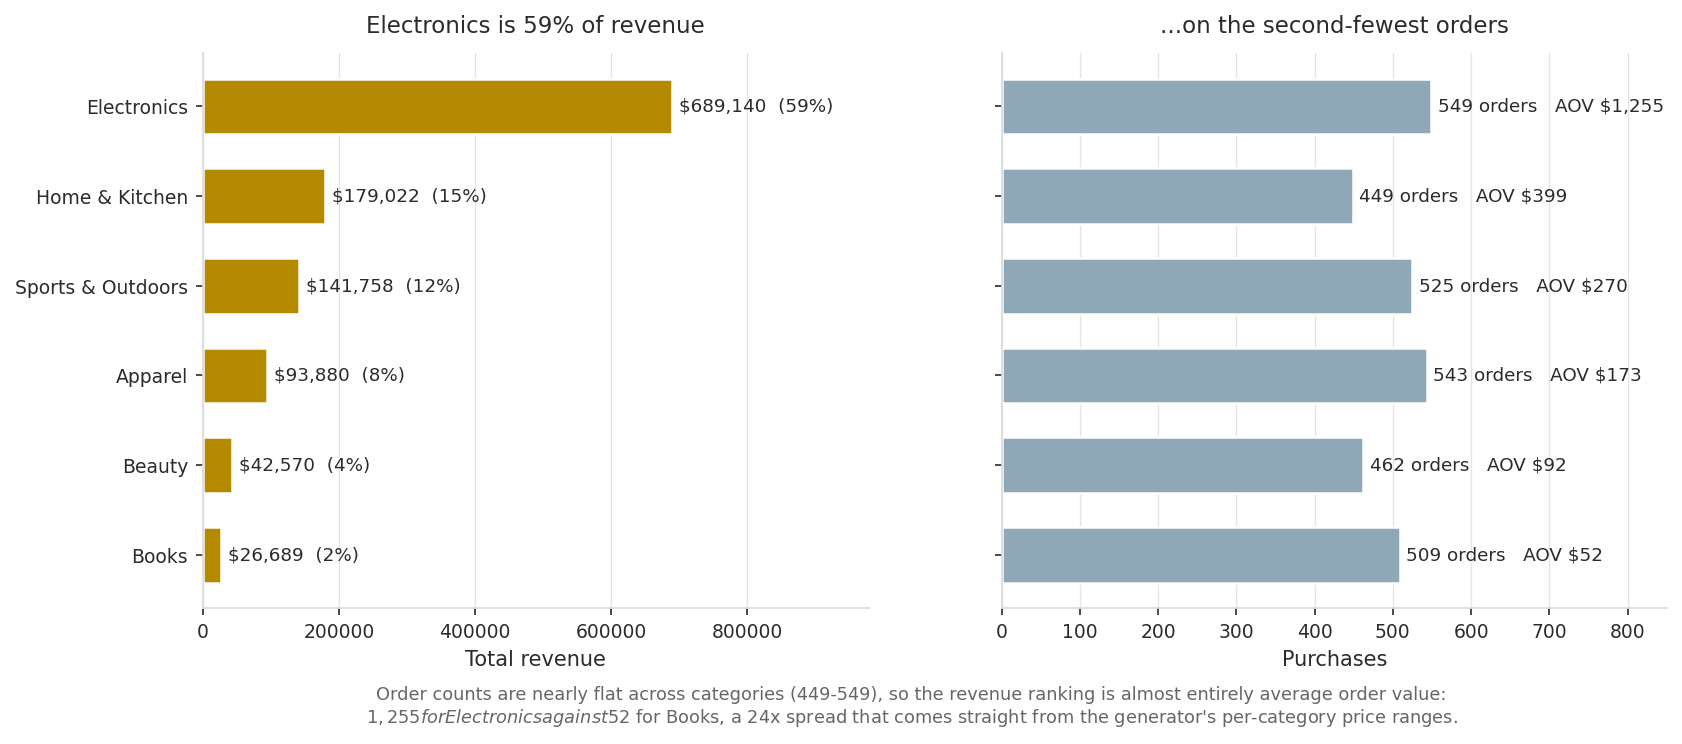Click the 'Home & Kitchen' axis label
Screen dimensions: 1682x744
112,197
